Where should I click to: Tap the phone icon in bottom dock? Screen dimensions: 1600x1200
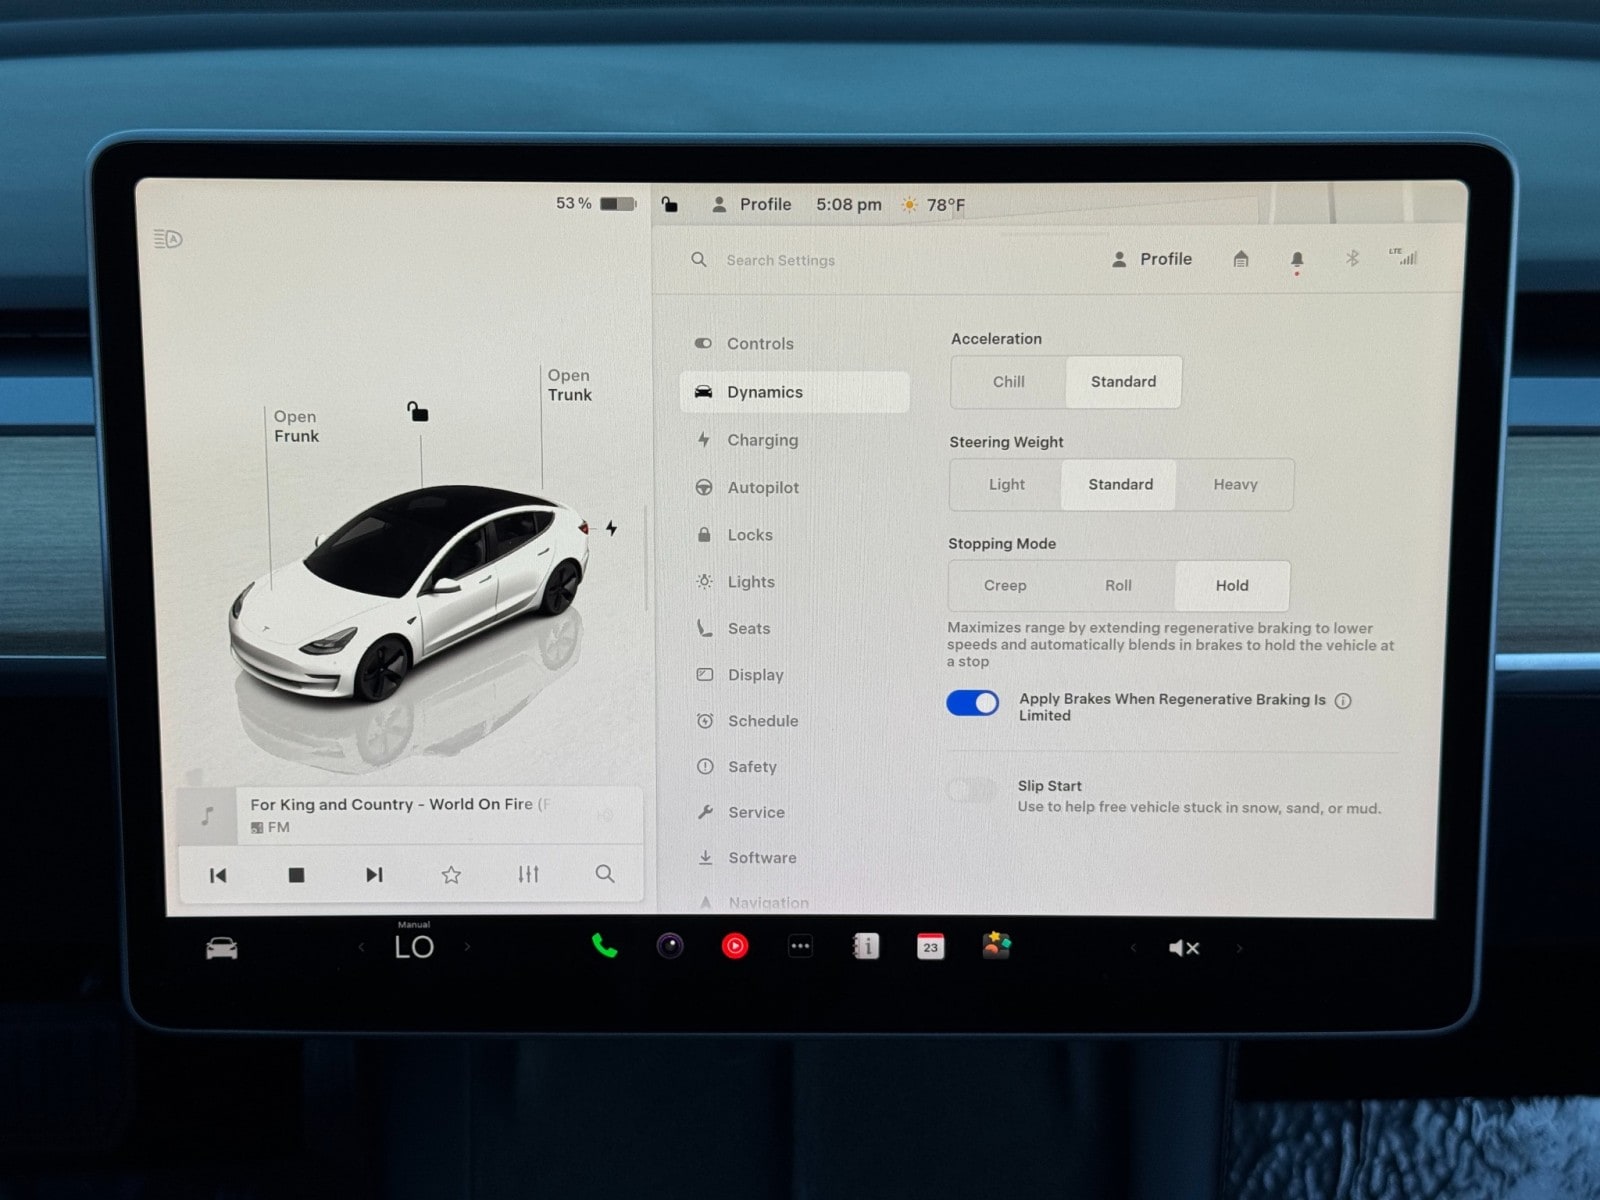604,946
